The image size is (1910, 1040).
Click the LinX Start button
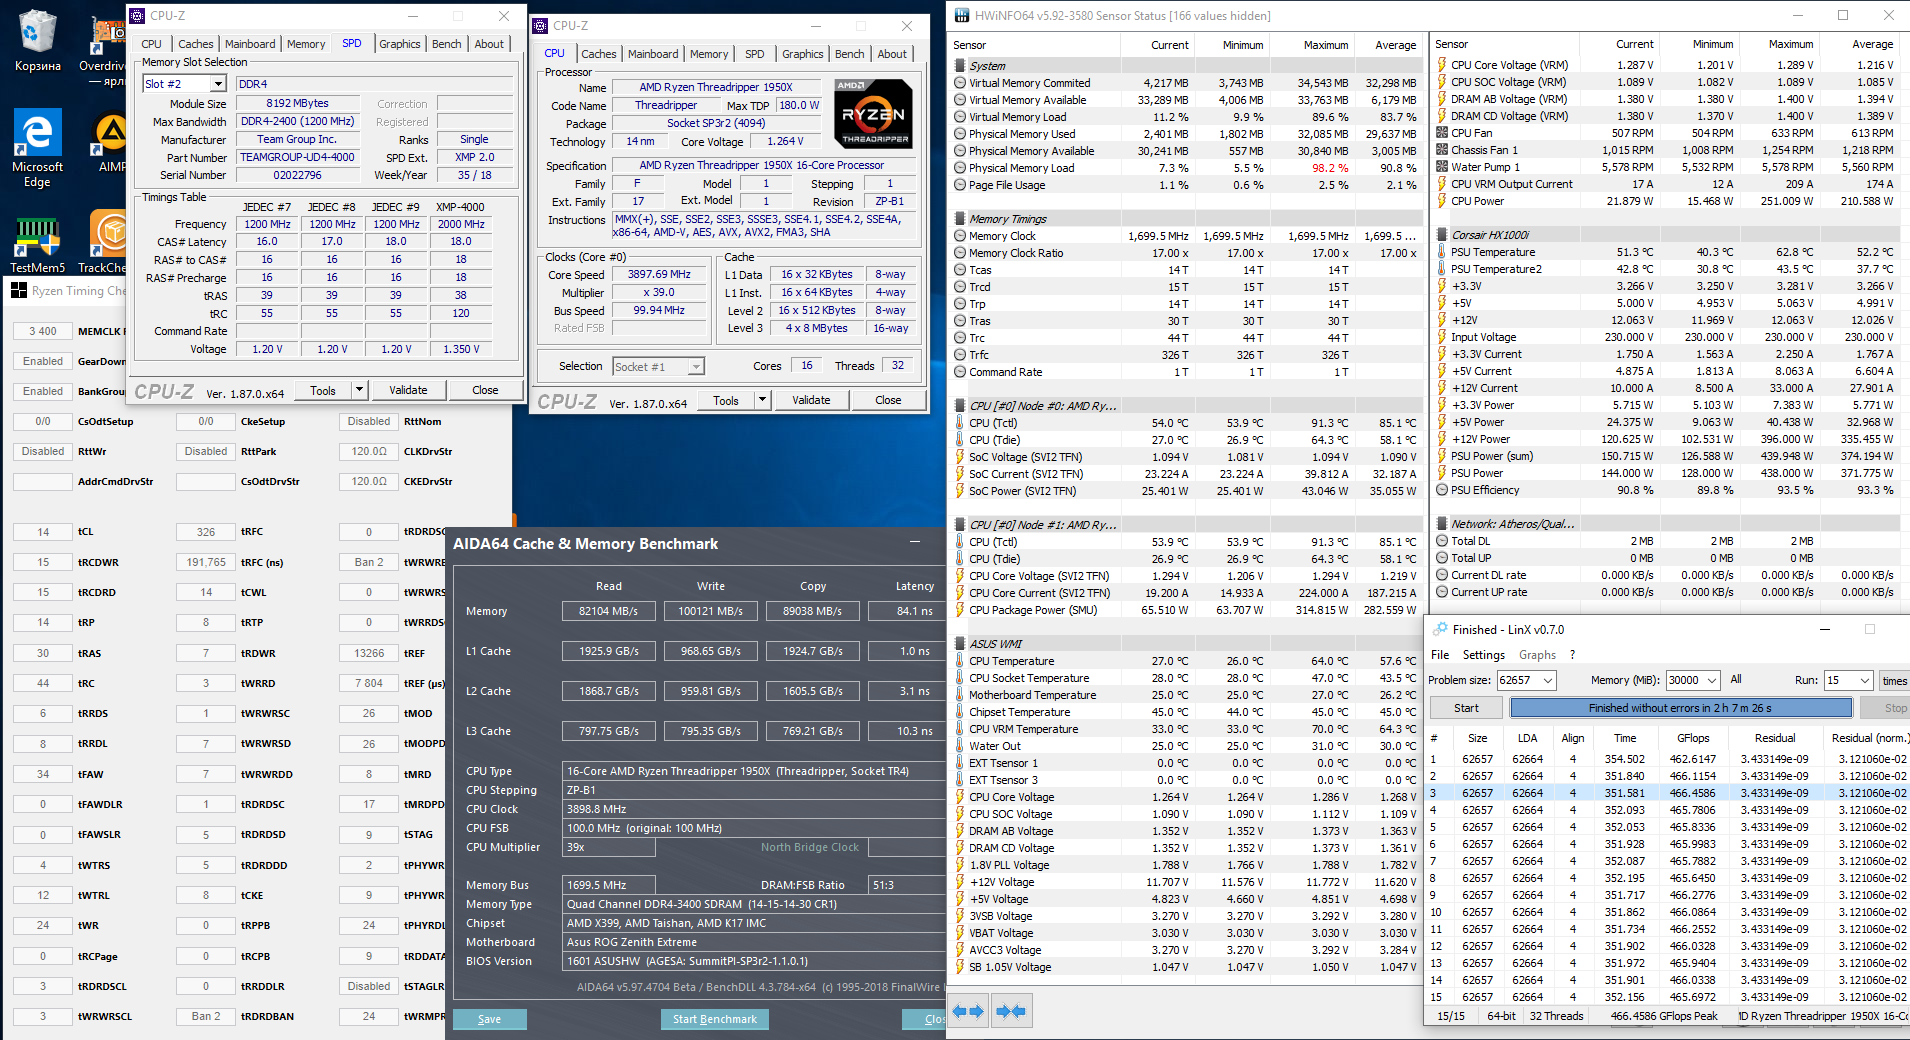point(1467,708)
